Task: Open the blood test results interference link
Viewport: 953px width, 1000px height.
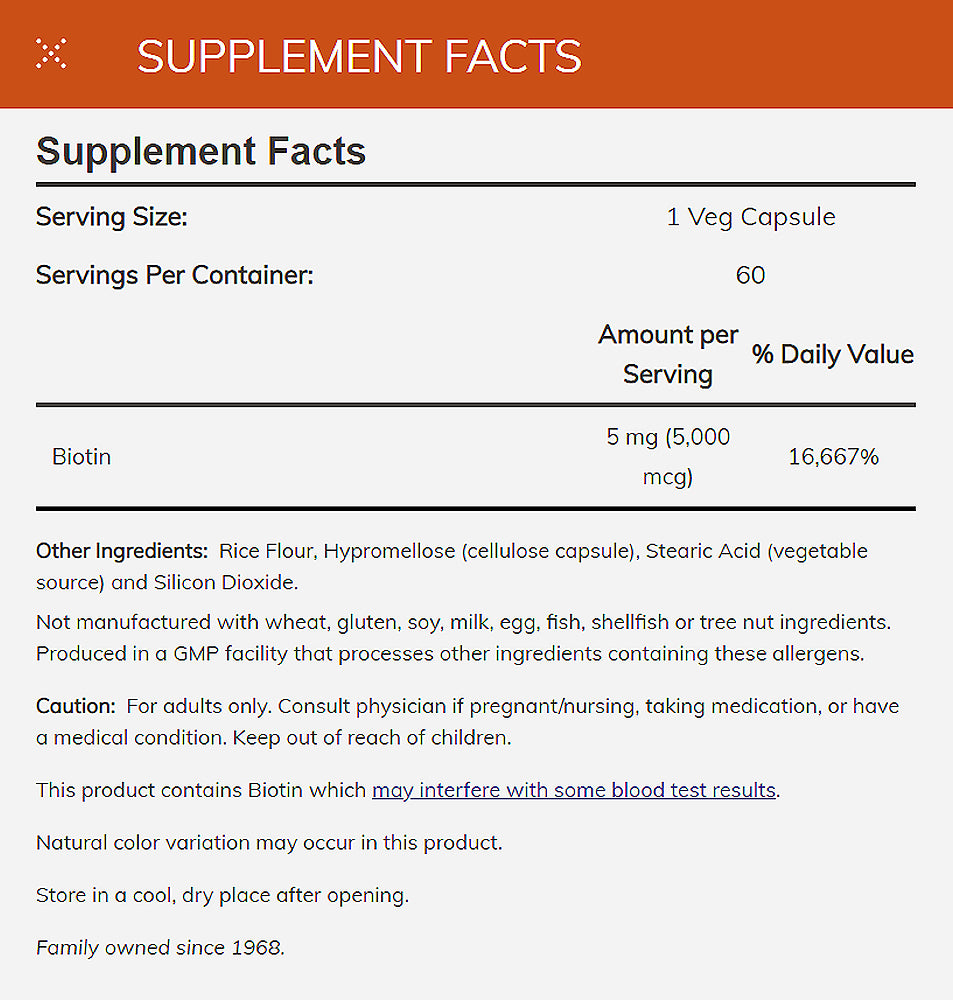Action: click(x=574, y=790)
